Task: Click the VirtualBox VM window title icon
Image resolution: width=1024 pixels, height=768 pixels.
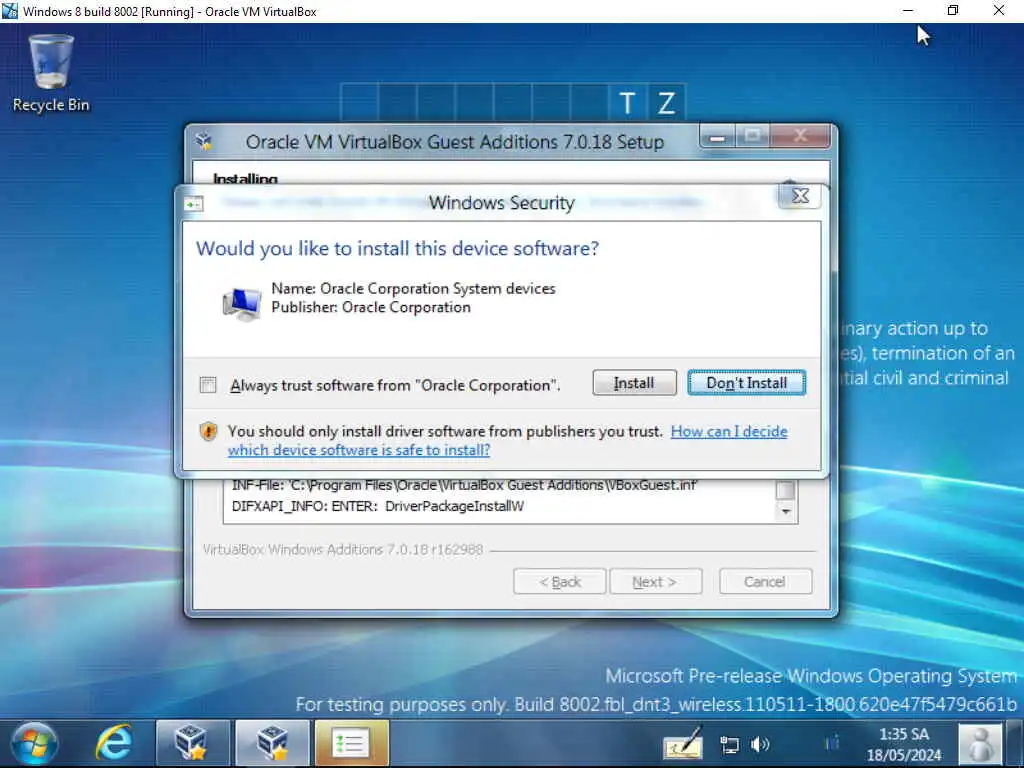Action: [x=10, y=10]
